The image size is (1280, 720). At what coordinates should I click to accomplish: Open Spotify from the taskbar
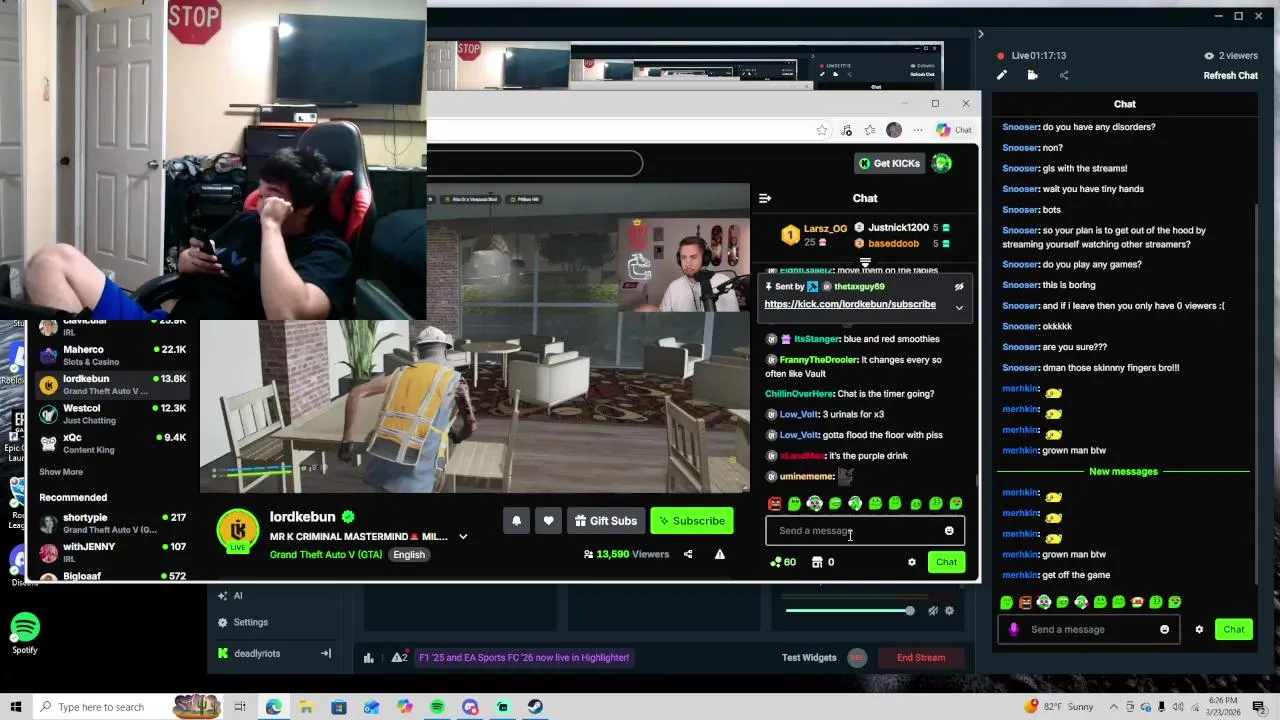437,707
